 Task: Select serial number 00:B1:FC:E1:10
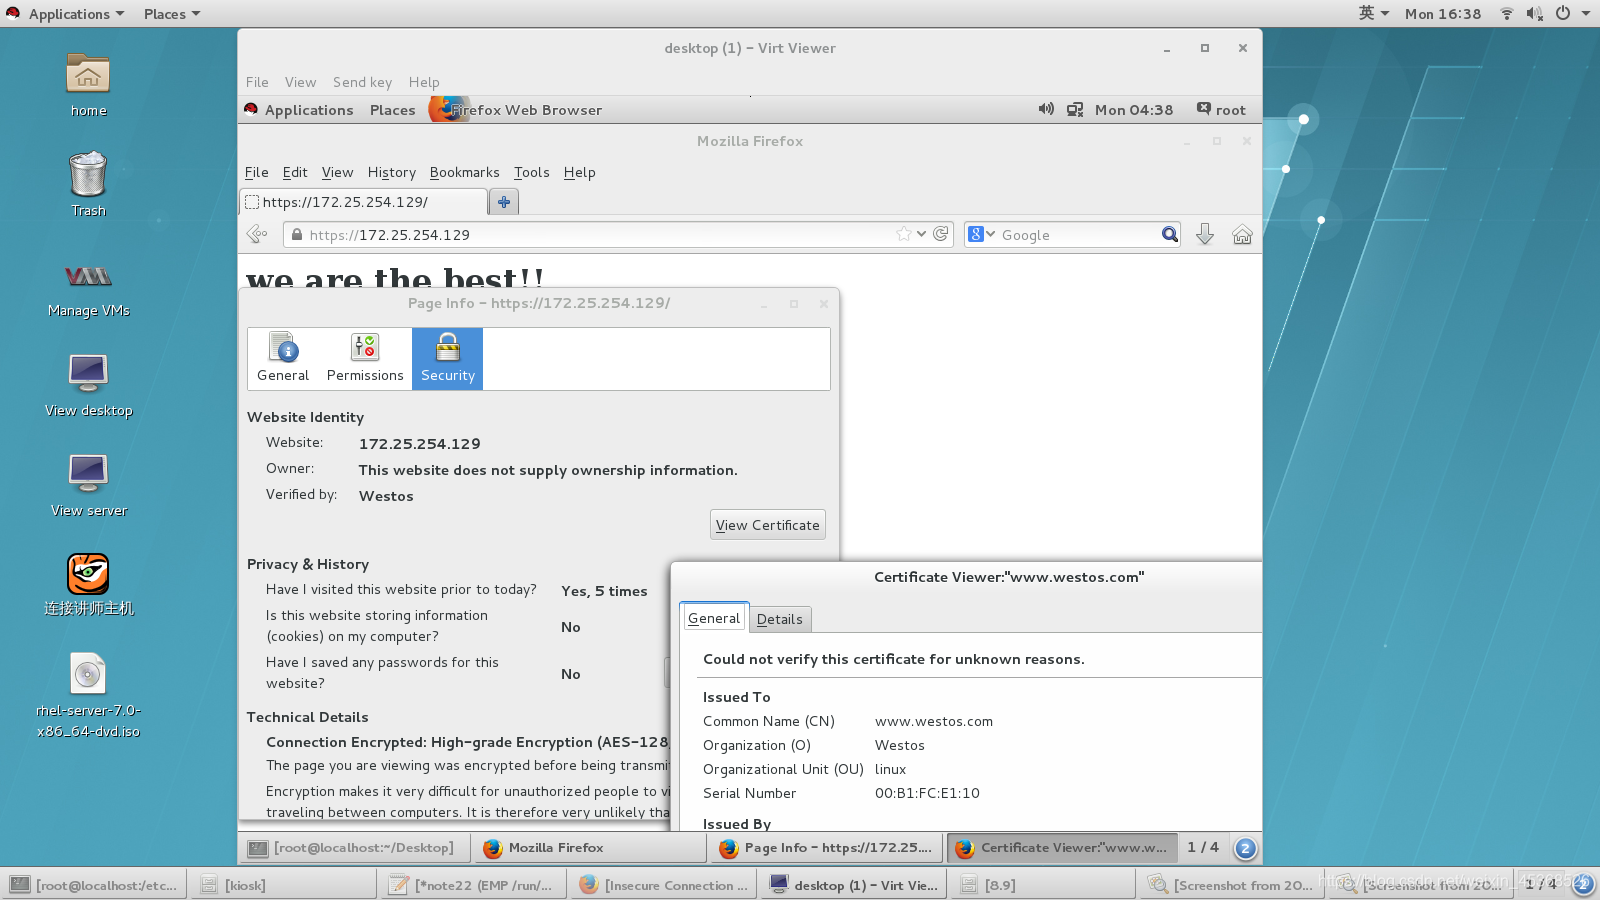coord(927,793)
